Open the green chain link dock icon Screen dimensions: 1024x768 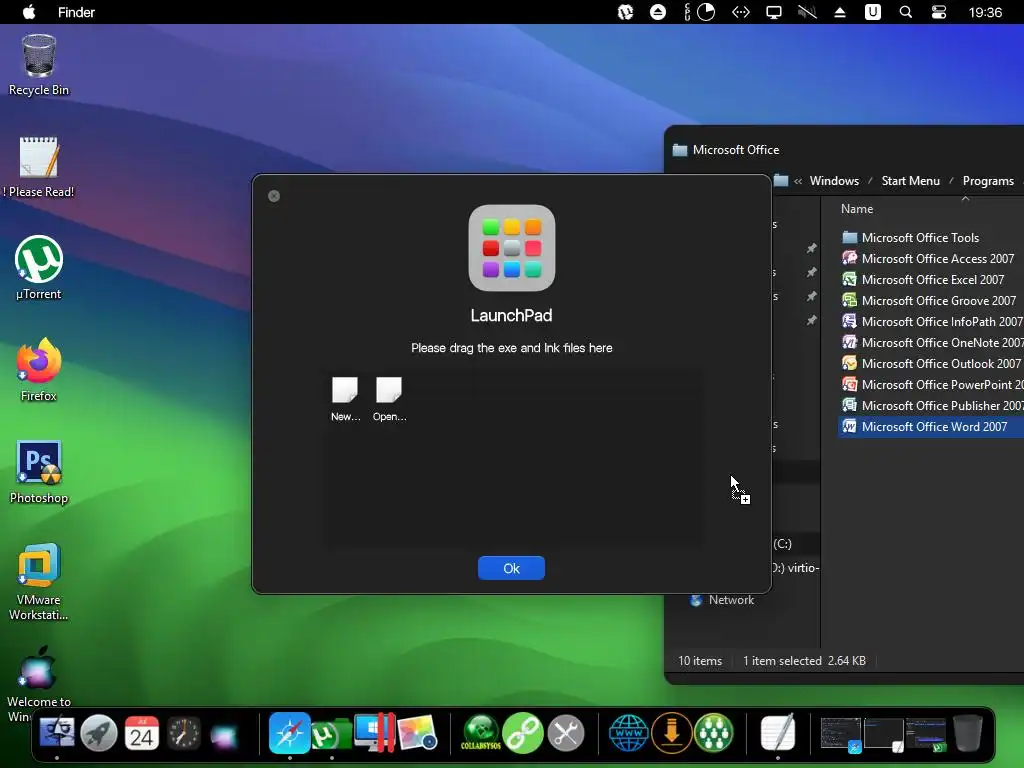[523, 733]
